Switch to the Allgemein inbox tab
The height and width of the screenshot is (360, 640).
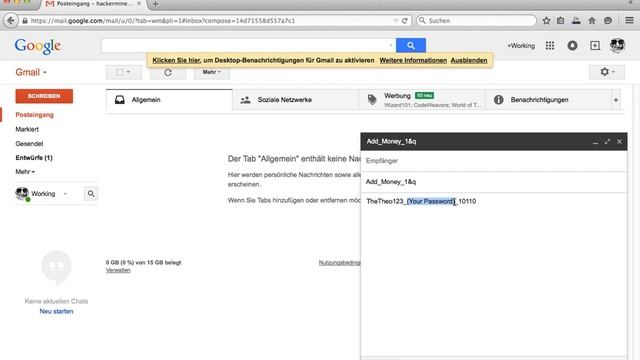pyautogui.click(x=169, y=100)
